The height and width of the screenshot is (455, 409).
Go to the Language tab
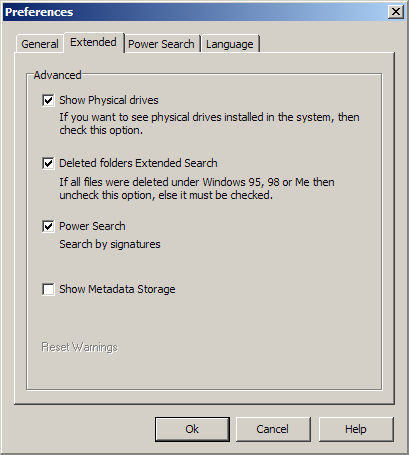(230, 44)
